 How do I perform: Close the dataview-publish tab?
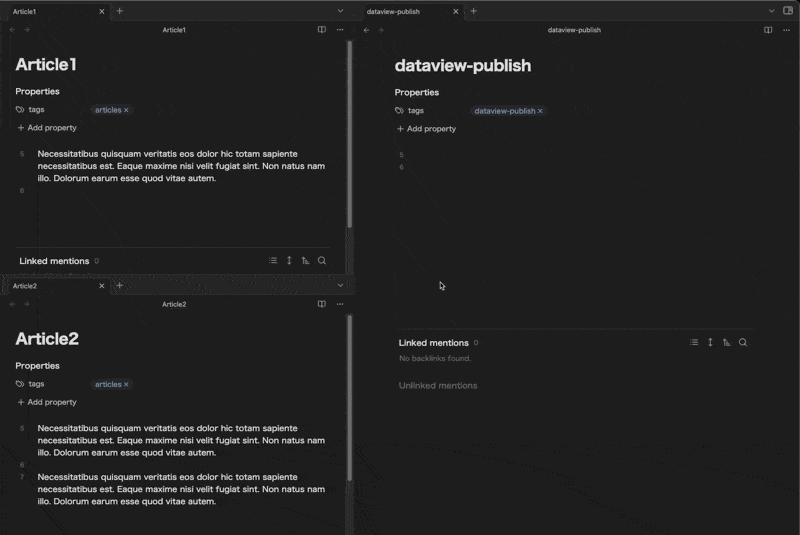(456, 11)
